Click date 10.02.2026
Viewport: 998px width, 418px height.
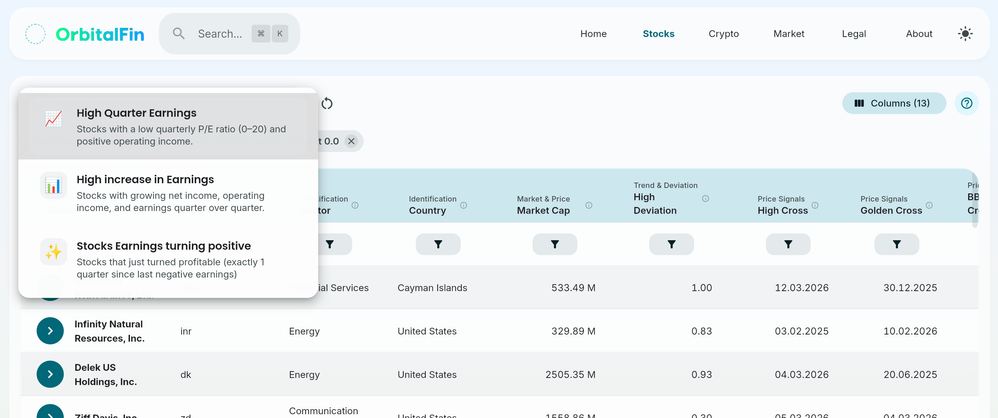click(910, 331)
